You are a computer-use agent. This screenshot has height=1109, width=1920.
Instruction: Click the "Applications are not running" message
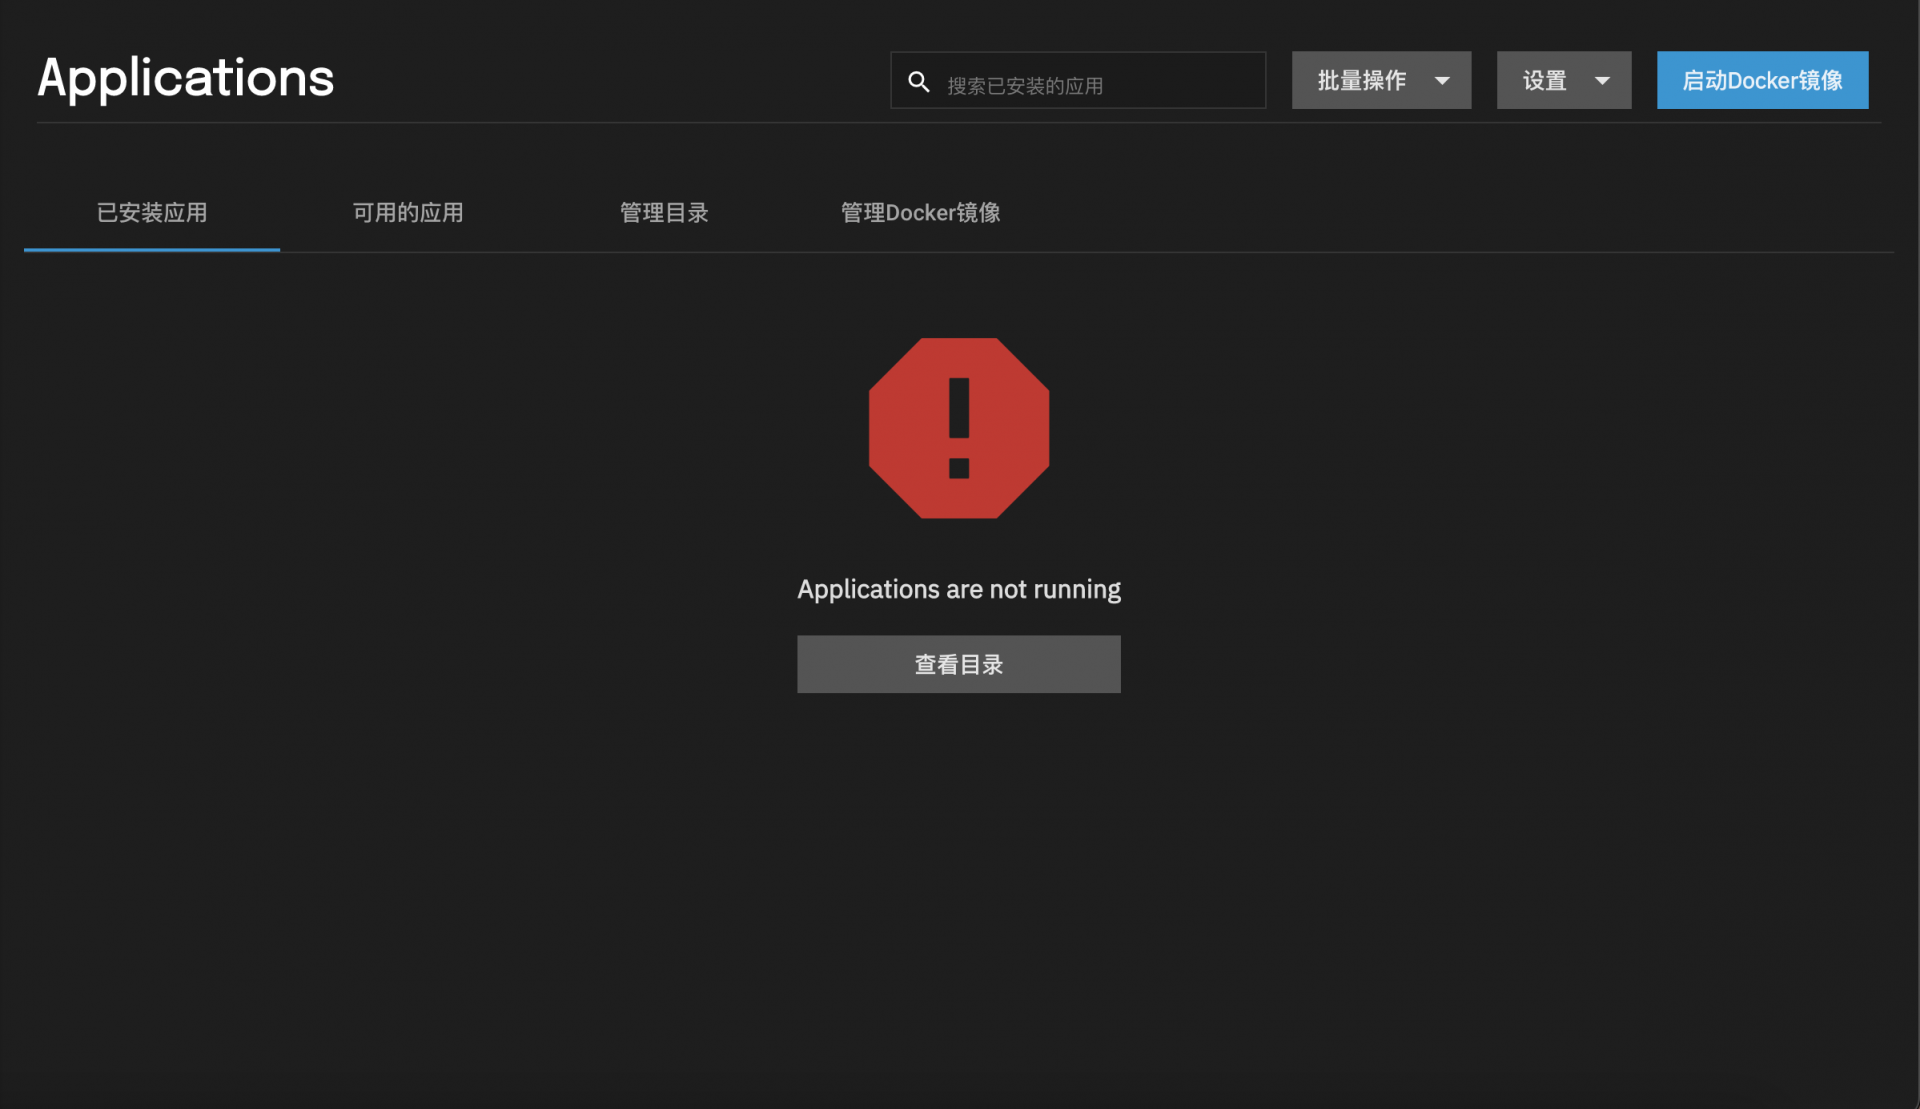[x=958, y=589]
